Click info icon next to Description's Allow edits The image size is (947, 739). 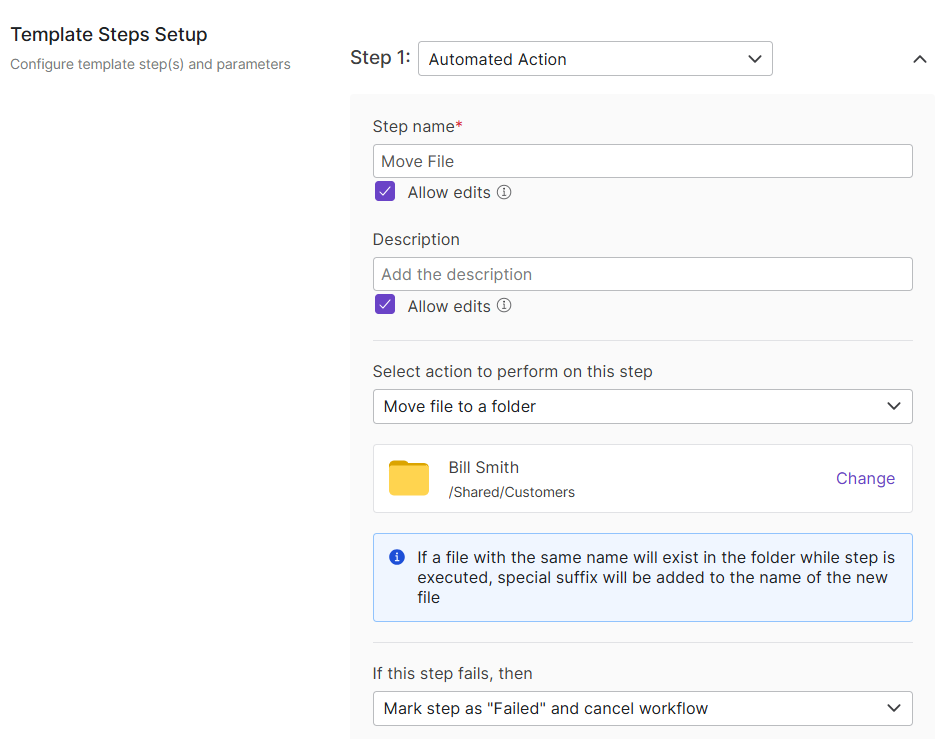pyautogui.click(x=504, y=306)
